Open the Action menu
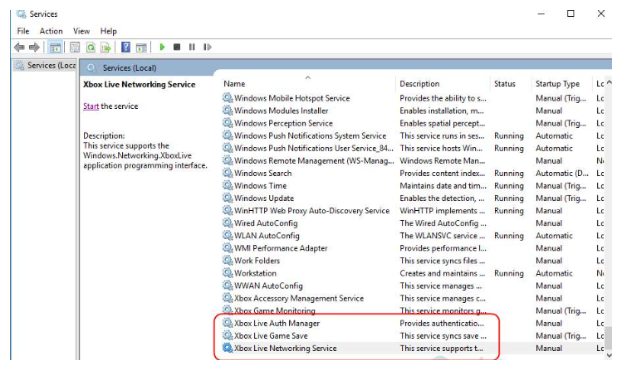This screenshot has height=374, width=627. pos(51,31)
